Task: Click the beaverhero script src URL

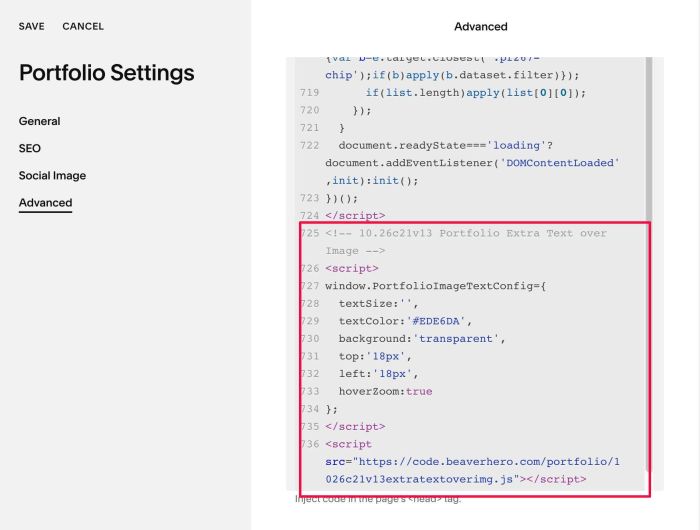Action: tap(472, 470)
